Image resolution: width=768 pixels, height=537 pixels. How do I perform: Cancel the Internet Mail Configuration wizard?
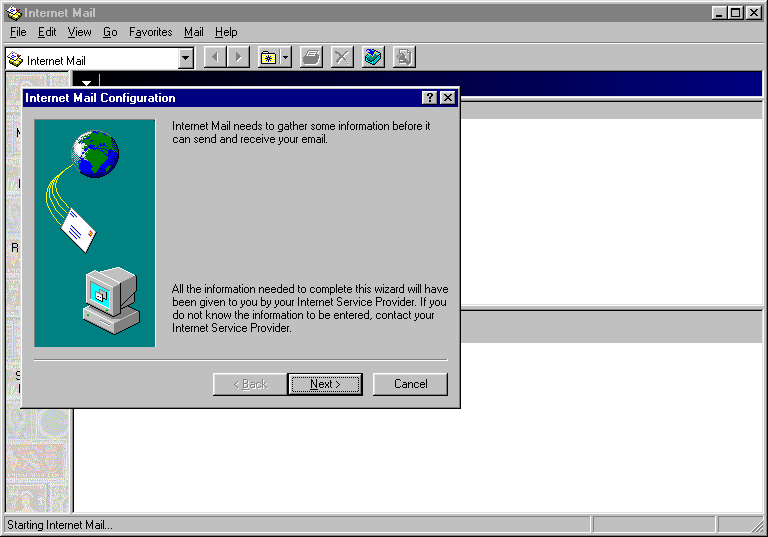click(410, 384)
